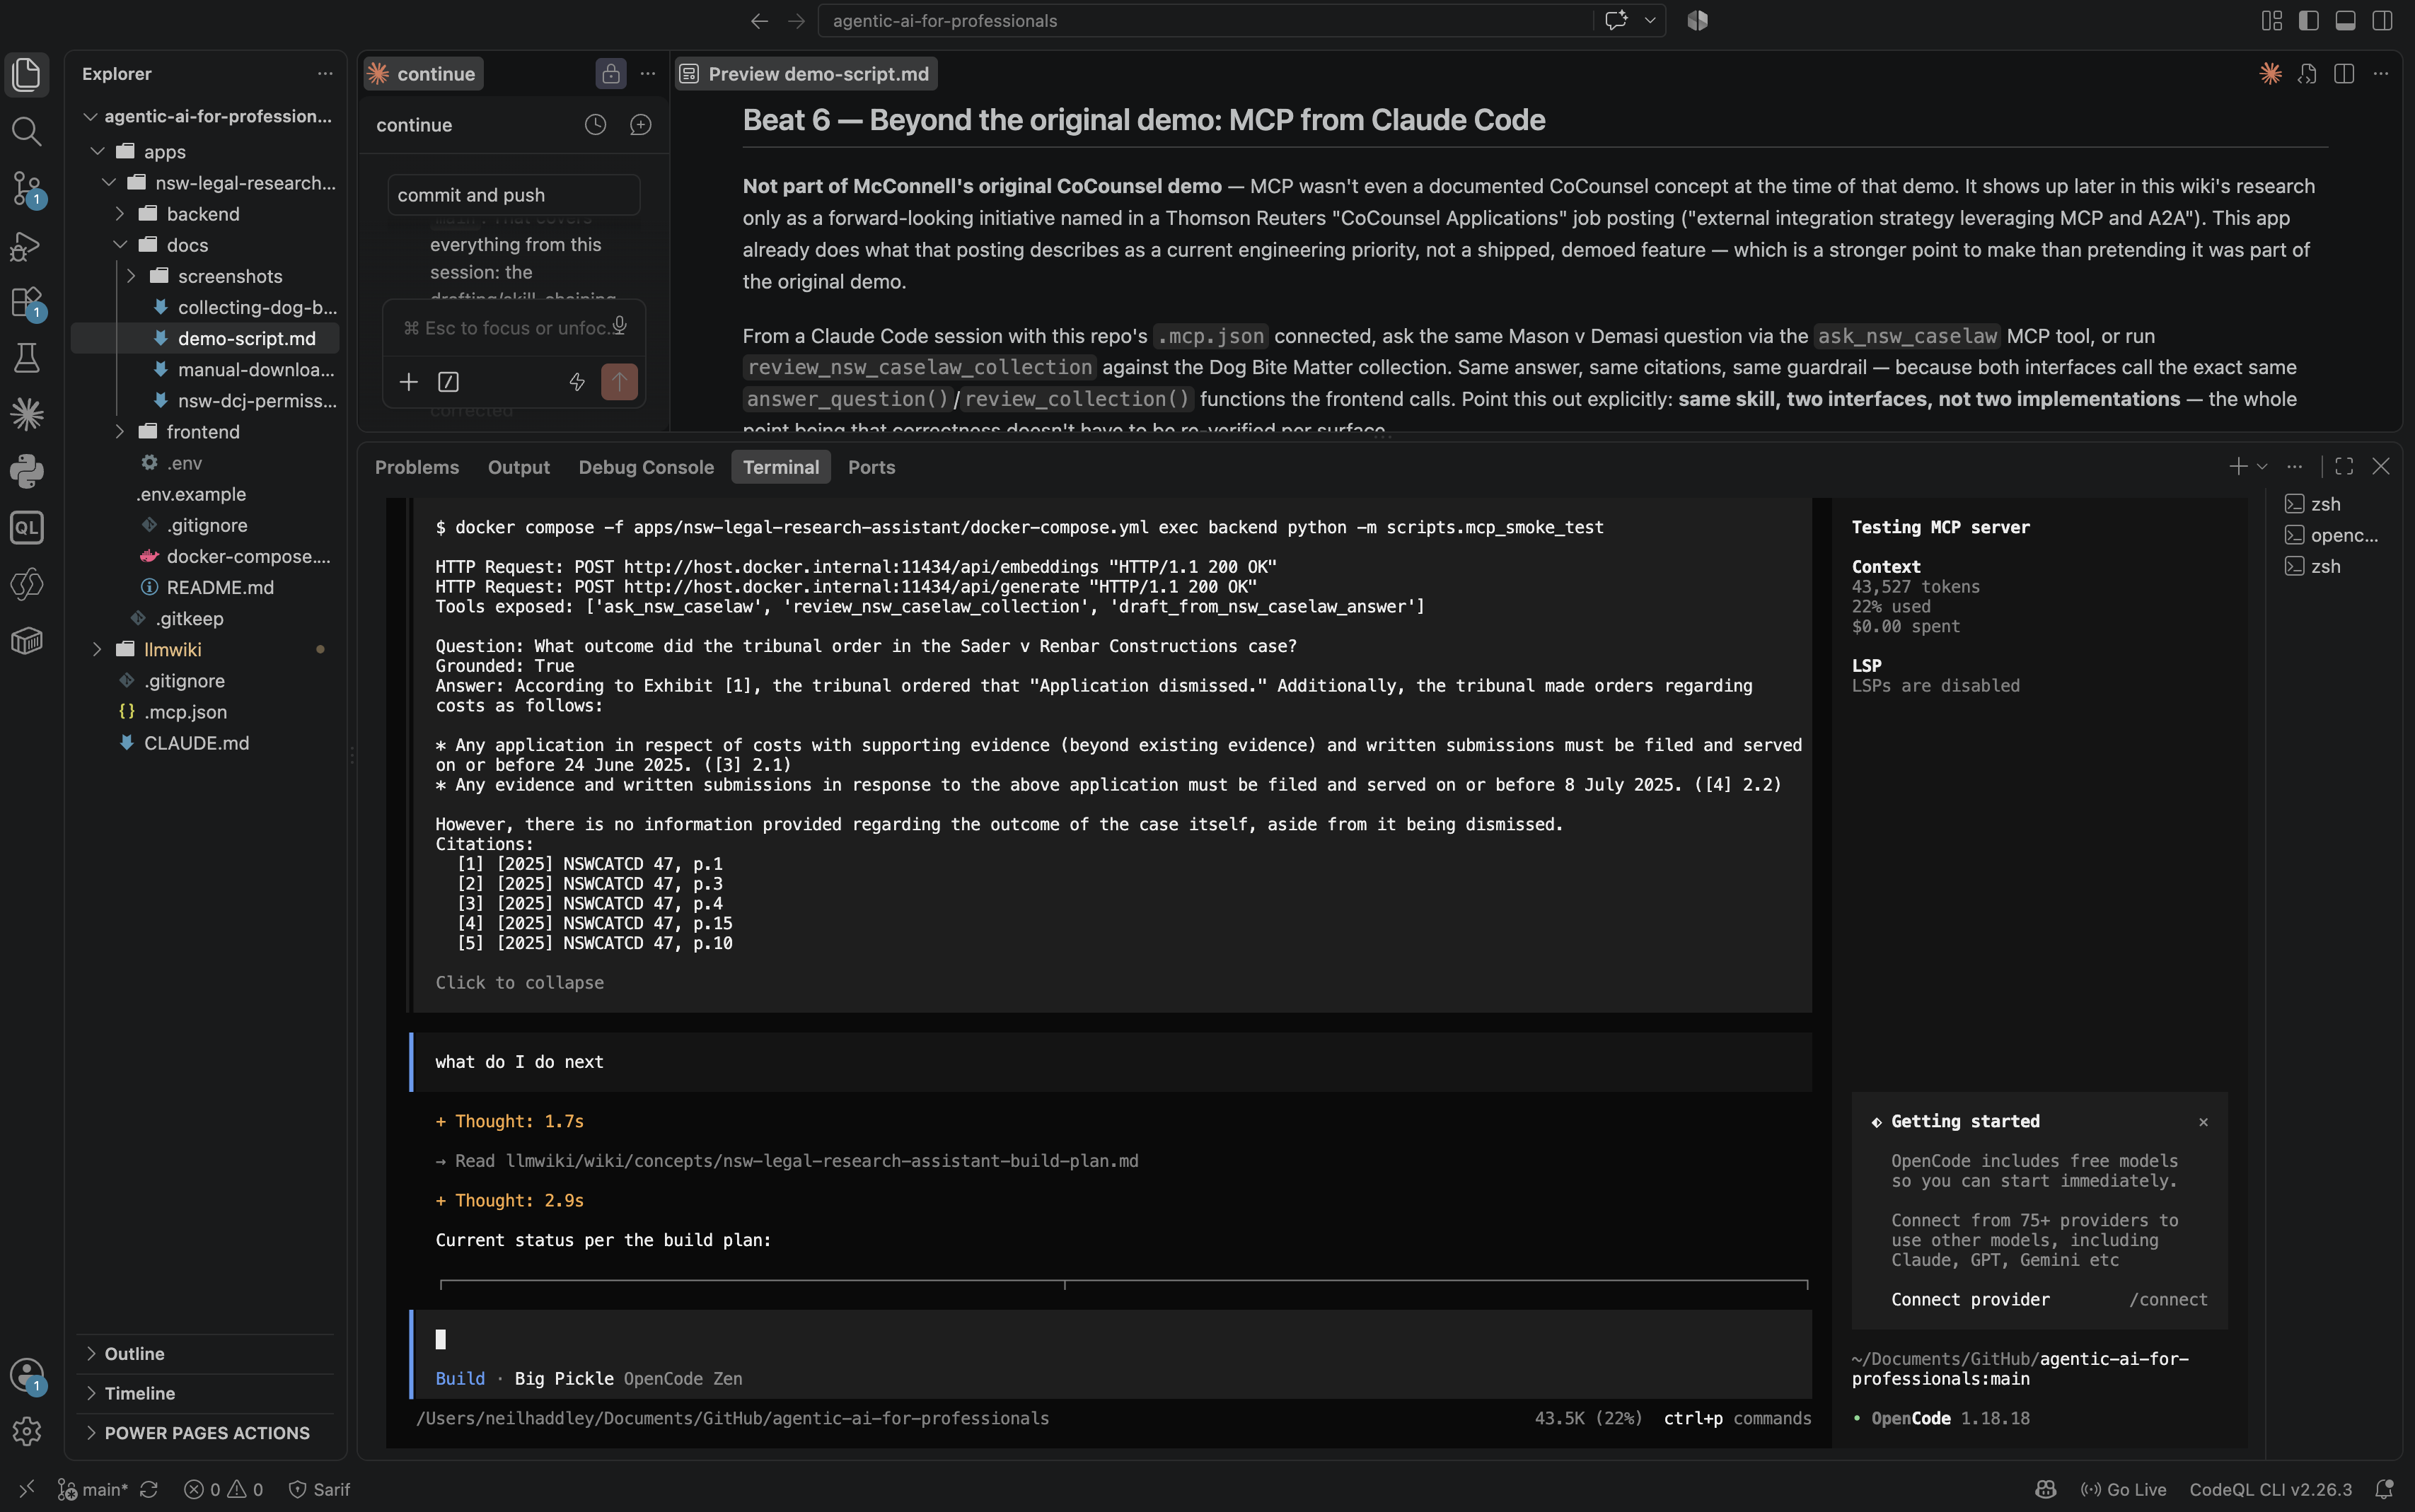This screenshot has height=1512, width=2415.
Task: Open chat from the title bar
Action: tap(1616, 21)
